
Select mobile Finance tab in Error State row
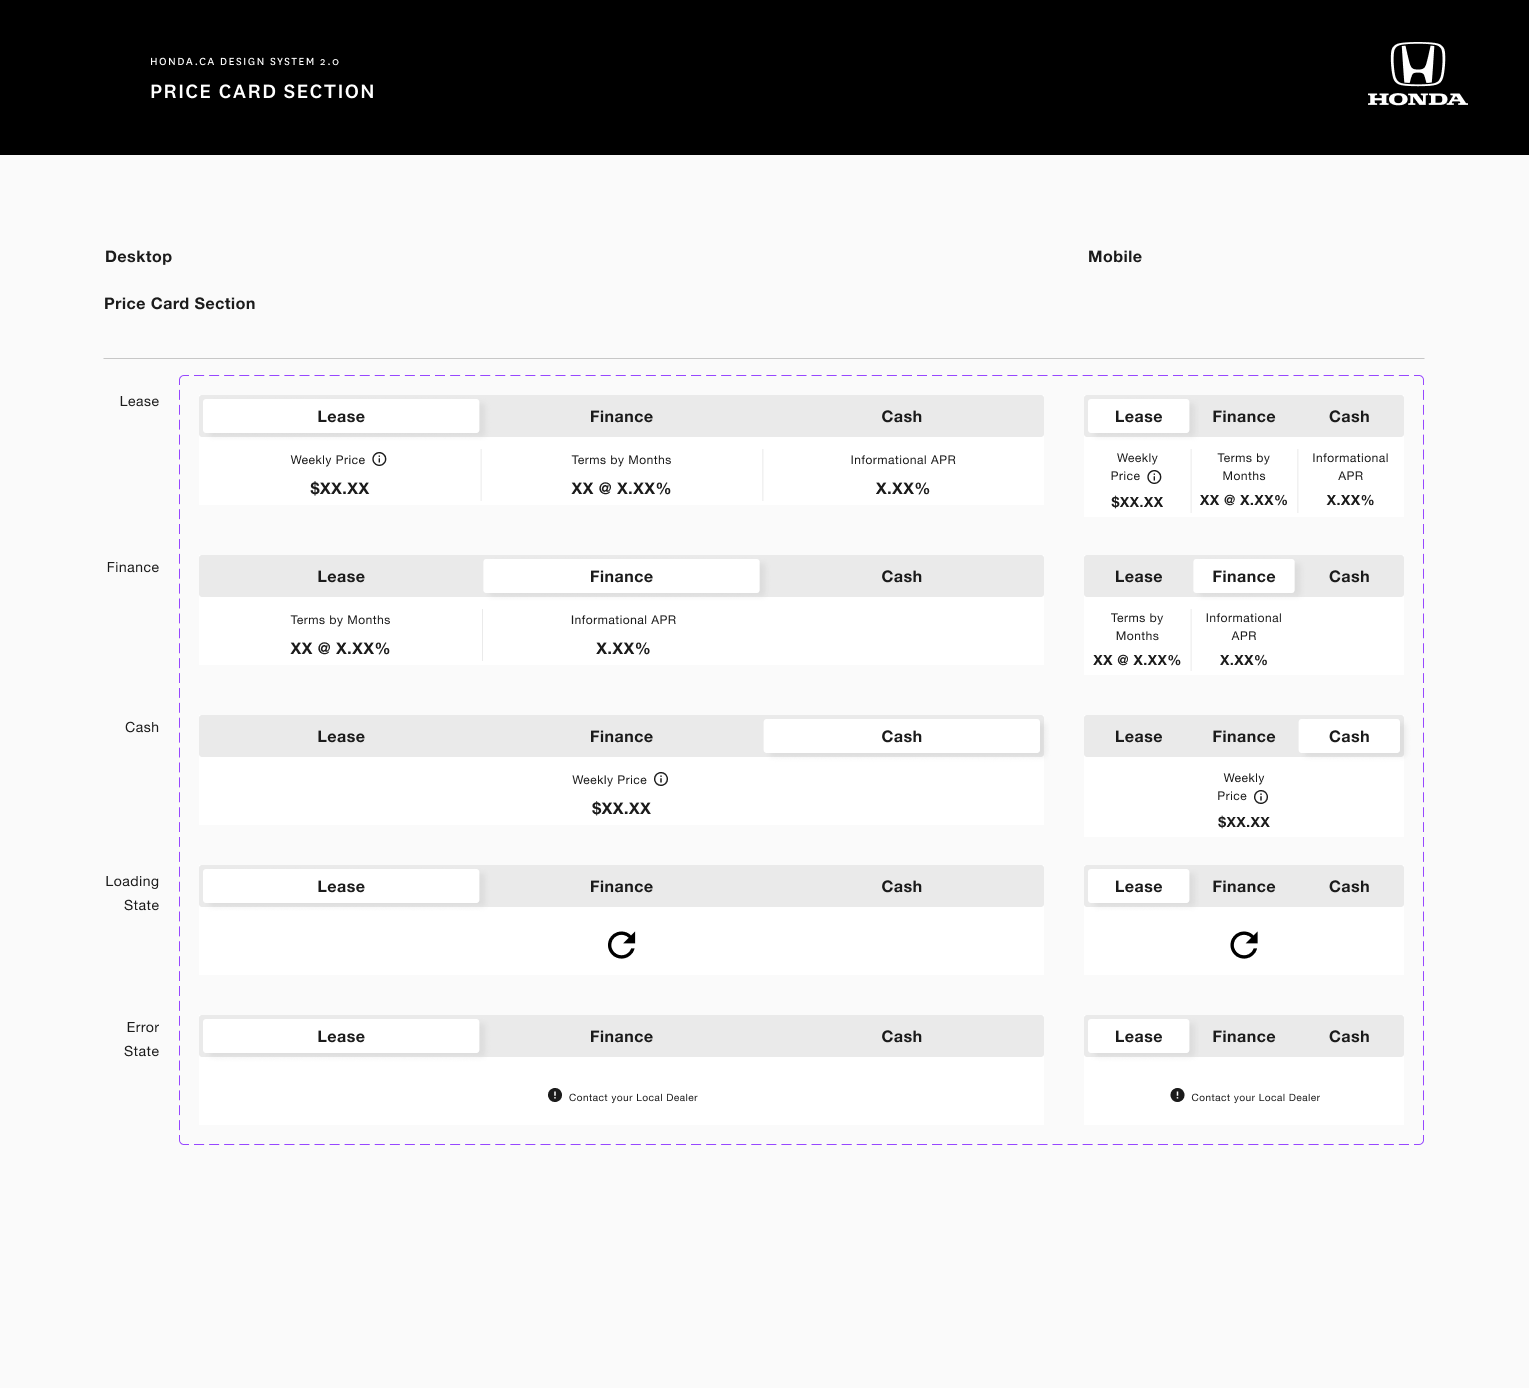click(1244, 1036)
